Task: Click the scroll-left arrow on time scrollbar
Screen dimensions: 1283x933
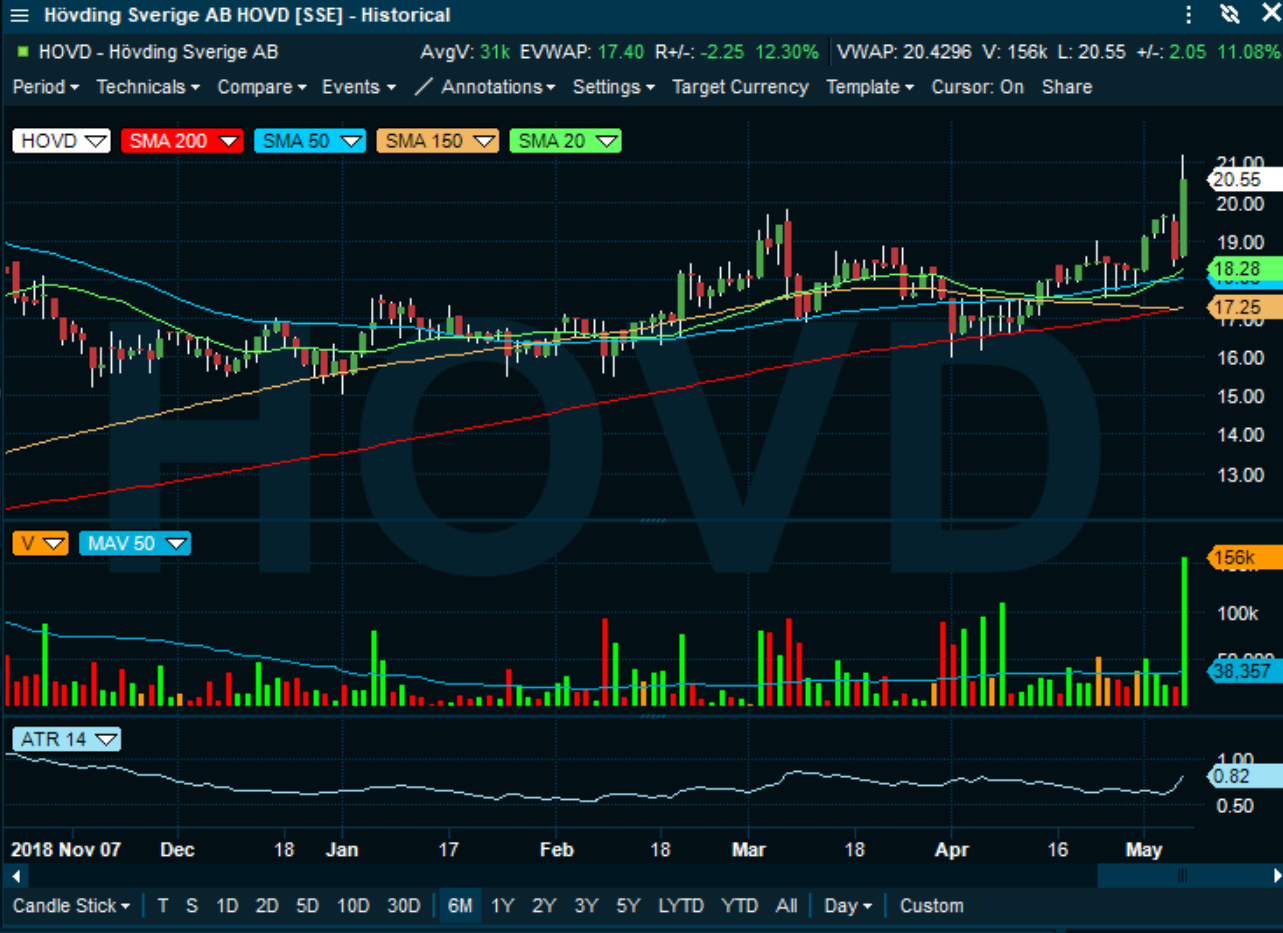Action: click(x=14, y=876)
